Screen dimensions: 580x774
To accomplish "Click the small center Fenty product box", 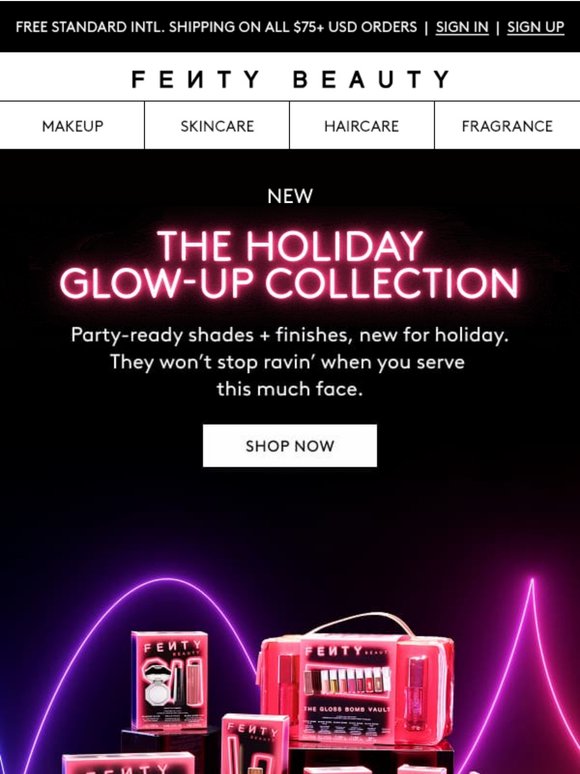I will point(255,744).
